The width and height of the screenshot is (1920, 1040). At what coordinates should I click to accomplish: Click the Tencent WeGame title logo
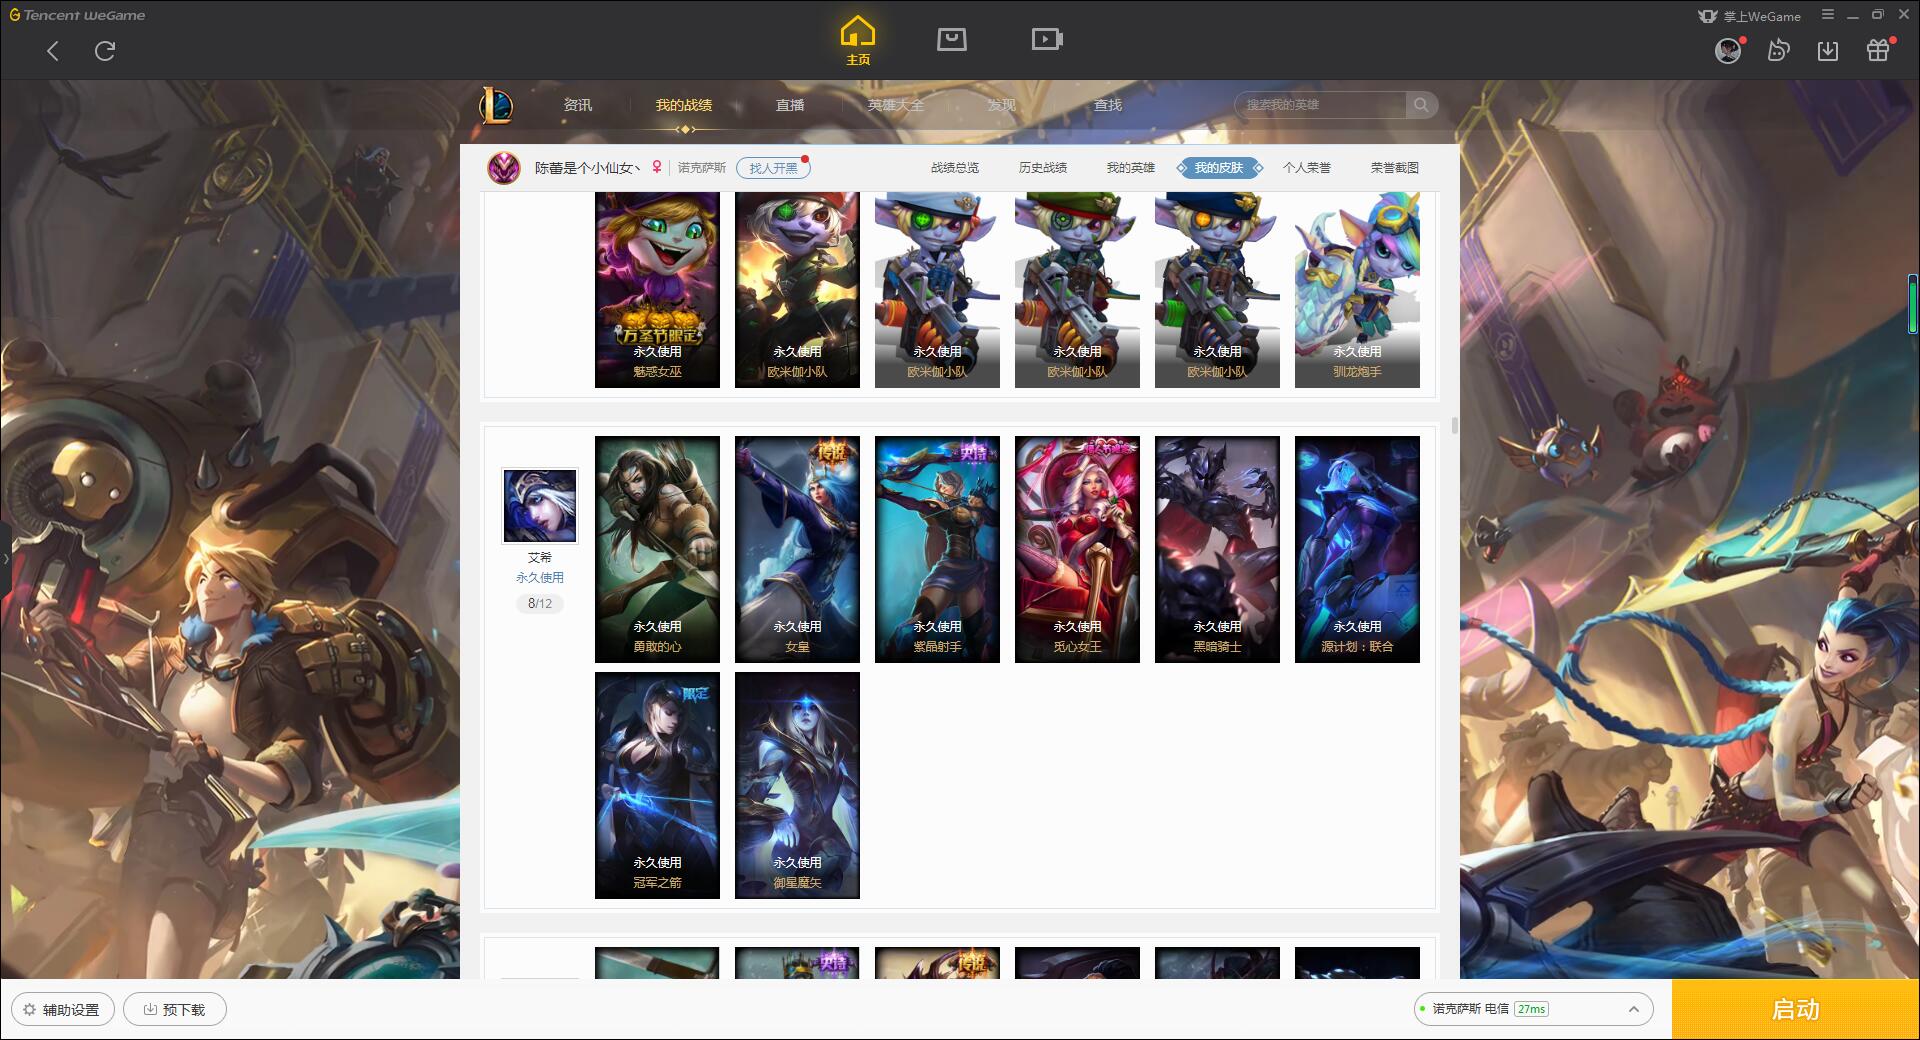point(77,15)
